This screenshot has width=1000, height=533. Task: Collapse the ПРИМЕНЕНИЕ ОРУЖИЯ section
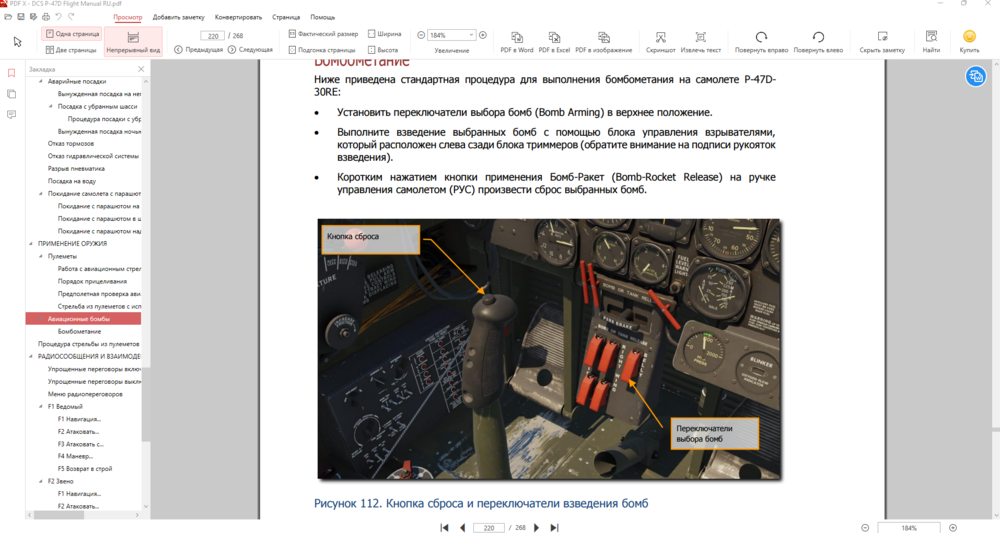click(x=31, y=244)
